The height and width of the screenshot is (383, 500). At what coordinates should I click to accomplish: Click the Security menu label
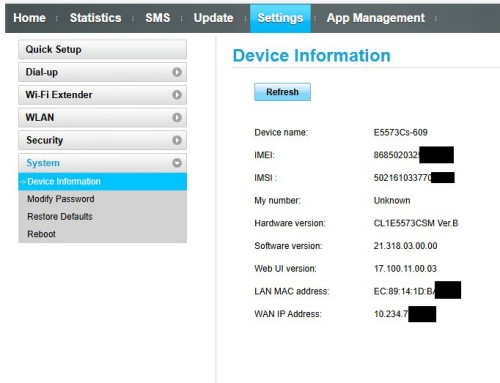point(44,140)
